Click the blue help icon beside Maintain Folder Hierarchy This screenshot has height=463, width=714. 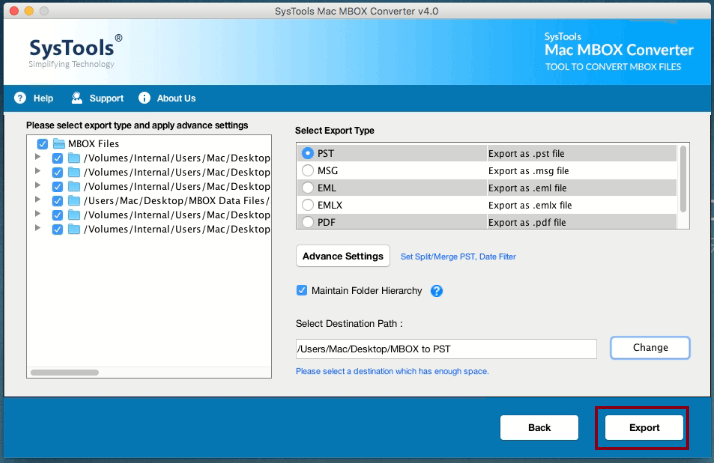pos(437,291)
